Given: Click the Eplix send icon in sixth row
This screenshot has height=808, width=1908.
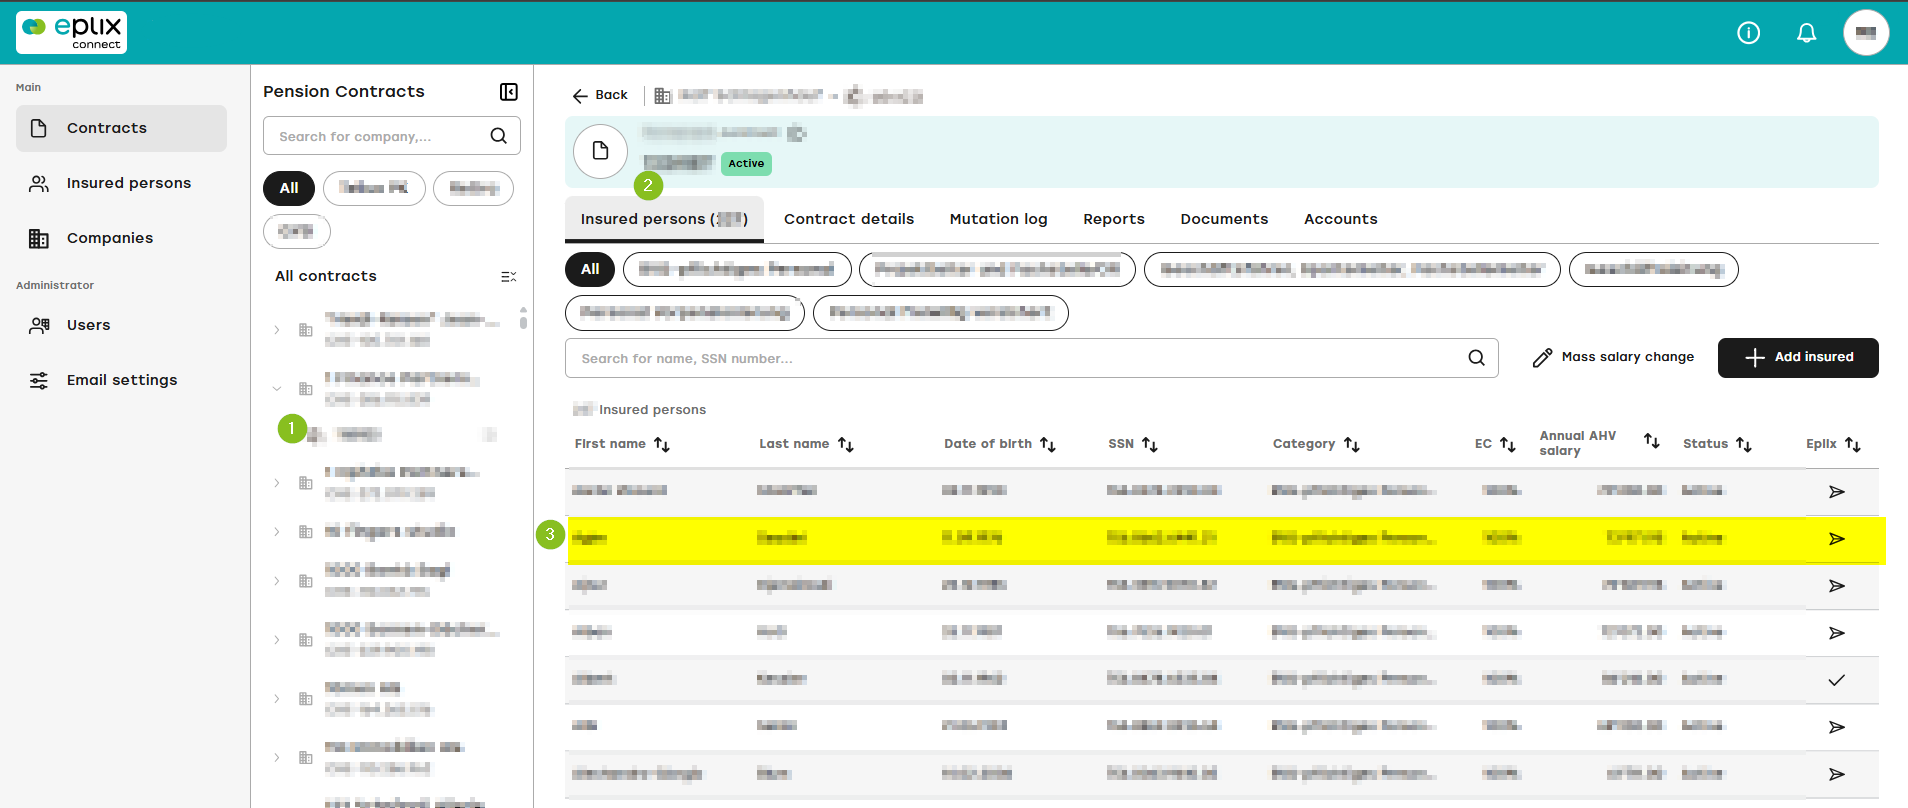Looking at the screenshot, I should point(1837,727).
